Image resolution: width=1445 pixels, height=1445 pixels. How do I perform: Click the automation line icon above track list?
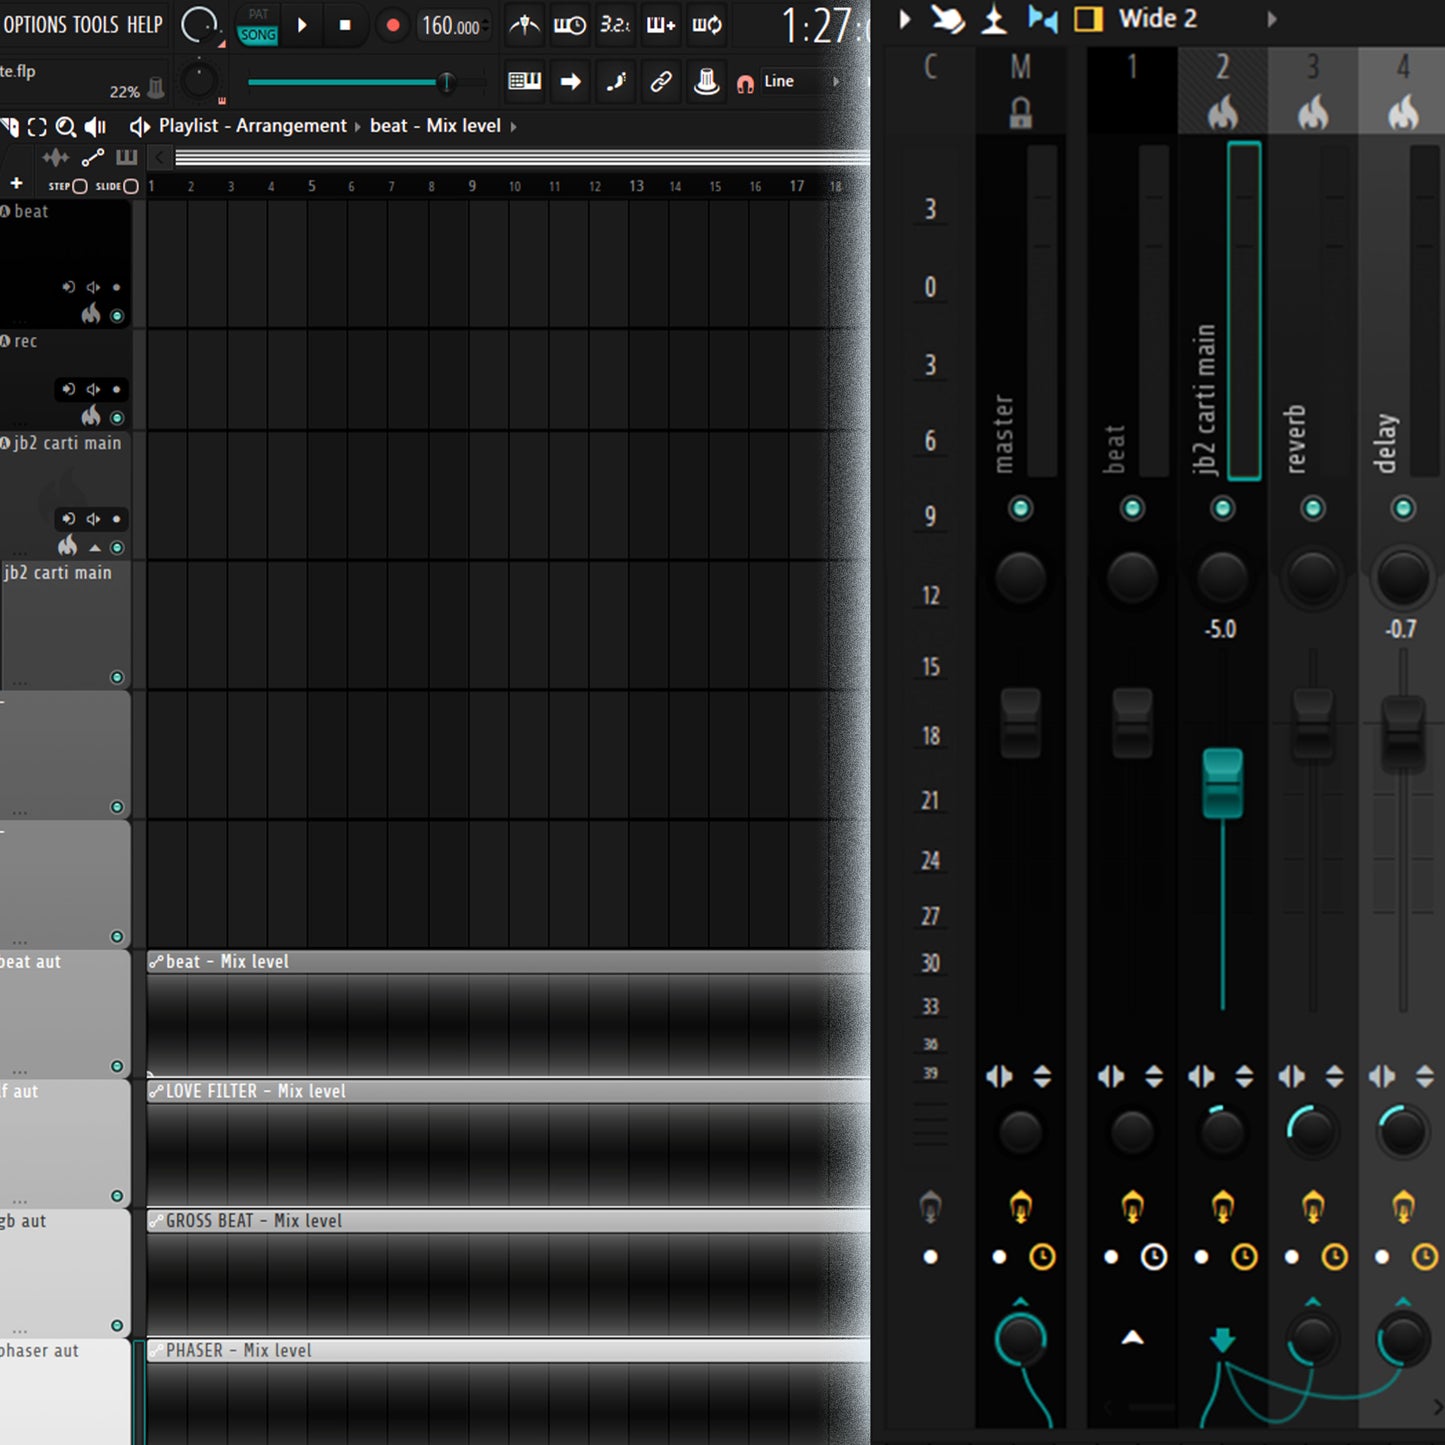(93, 157)
